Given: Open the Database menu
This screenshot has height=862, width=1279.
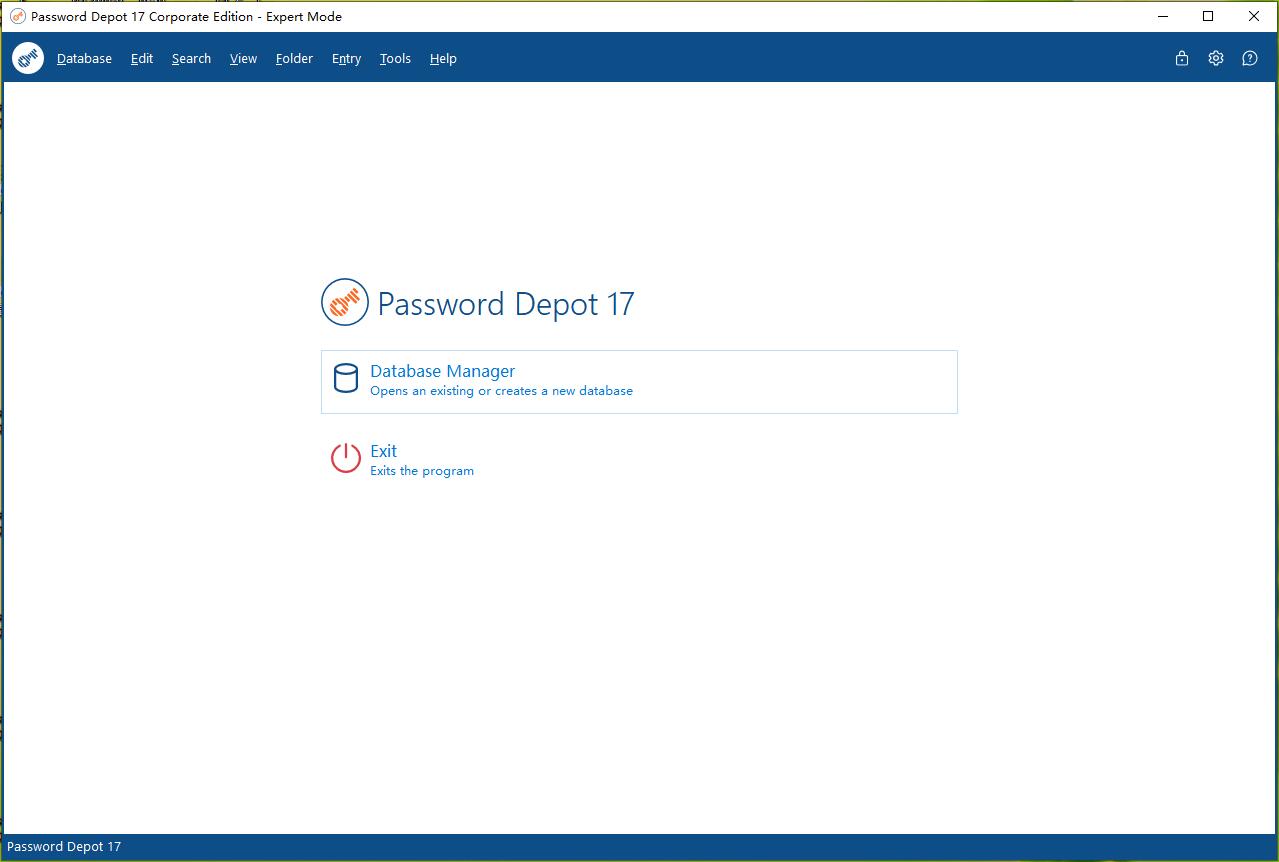Looking at the screenshot, I should pos(84,58).
